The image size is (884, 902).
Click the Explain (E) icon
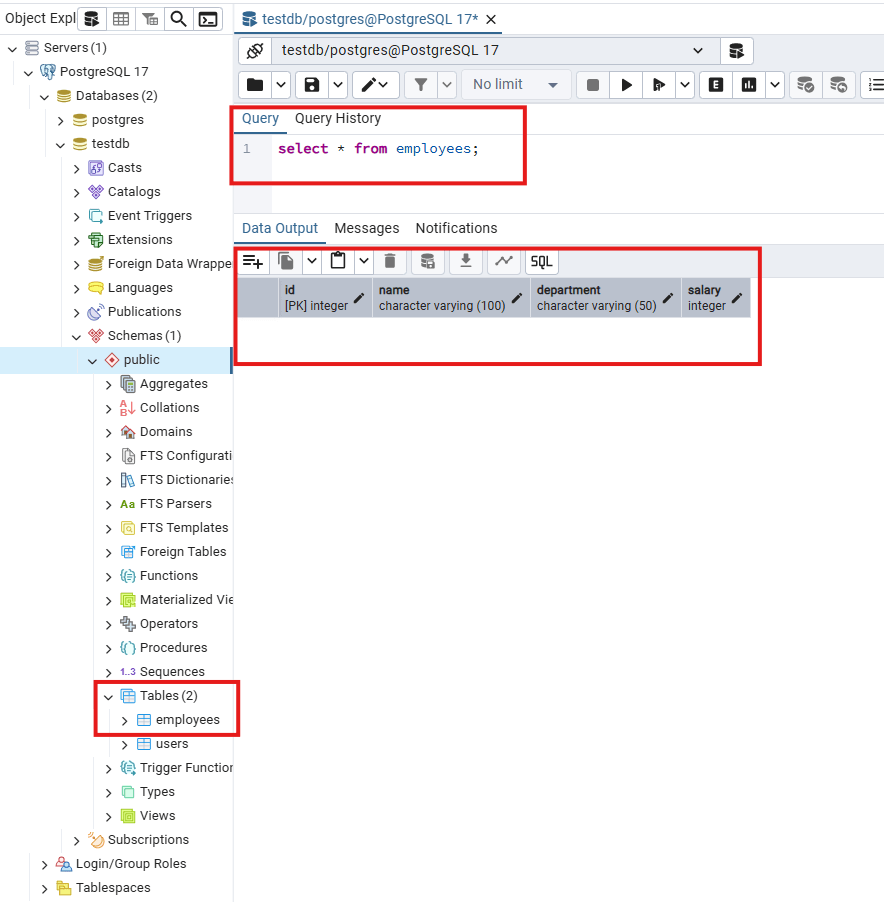coord(715,85)
